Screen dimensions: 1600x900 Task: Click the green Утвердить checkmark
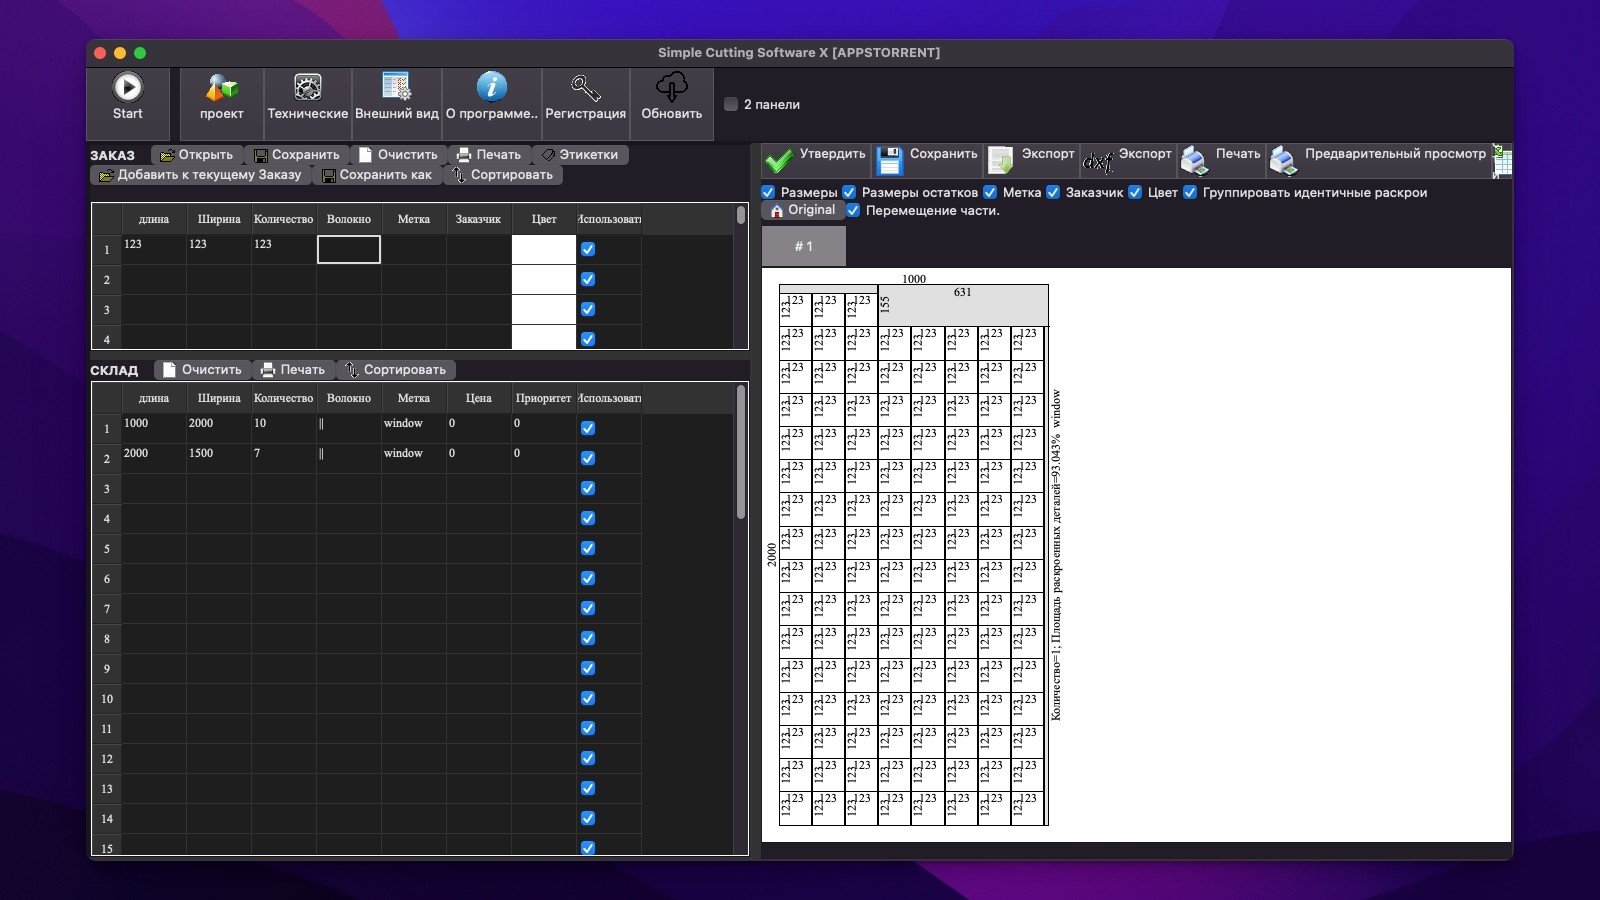(779, 161)
